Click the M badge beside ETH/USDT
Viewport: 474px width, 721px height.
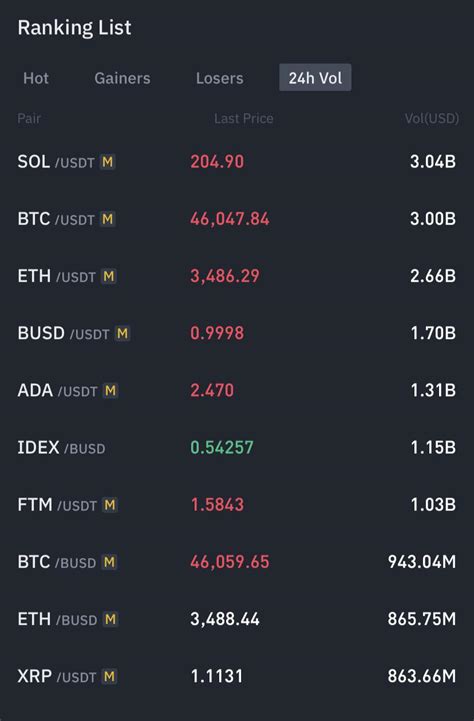[x=109, y=276]
